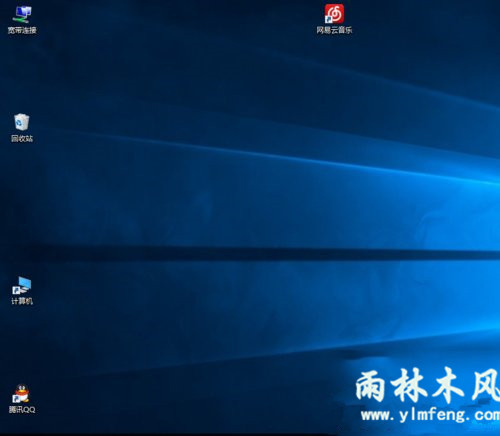The image size is (500, 436).
Task: Click the 宽带连接 text label
Action: click(x=22, y=30)
